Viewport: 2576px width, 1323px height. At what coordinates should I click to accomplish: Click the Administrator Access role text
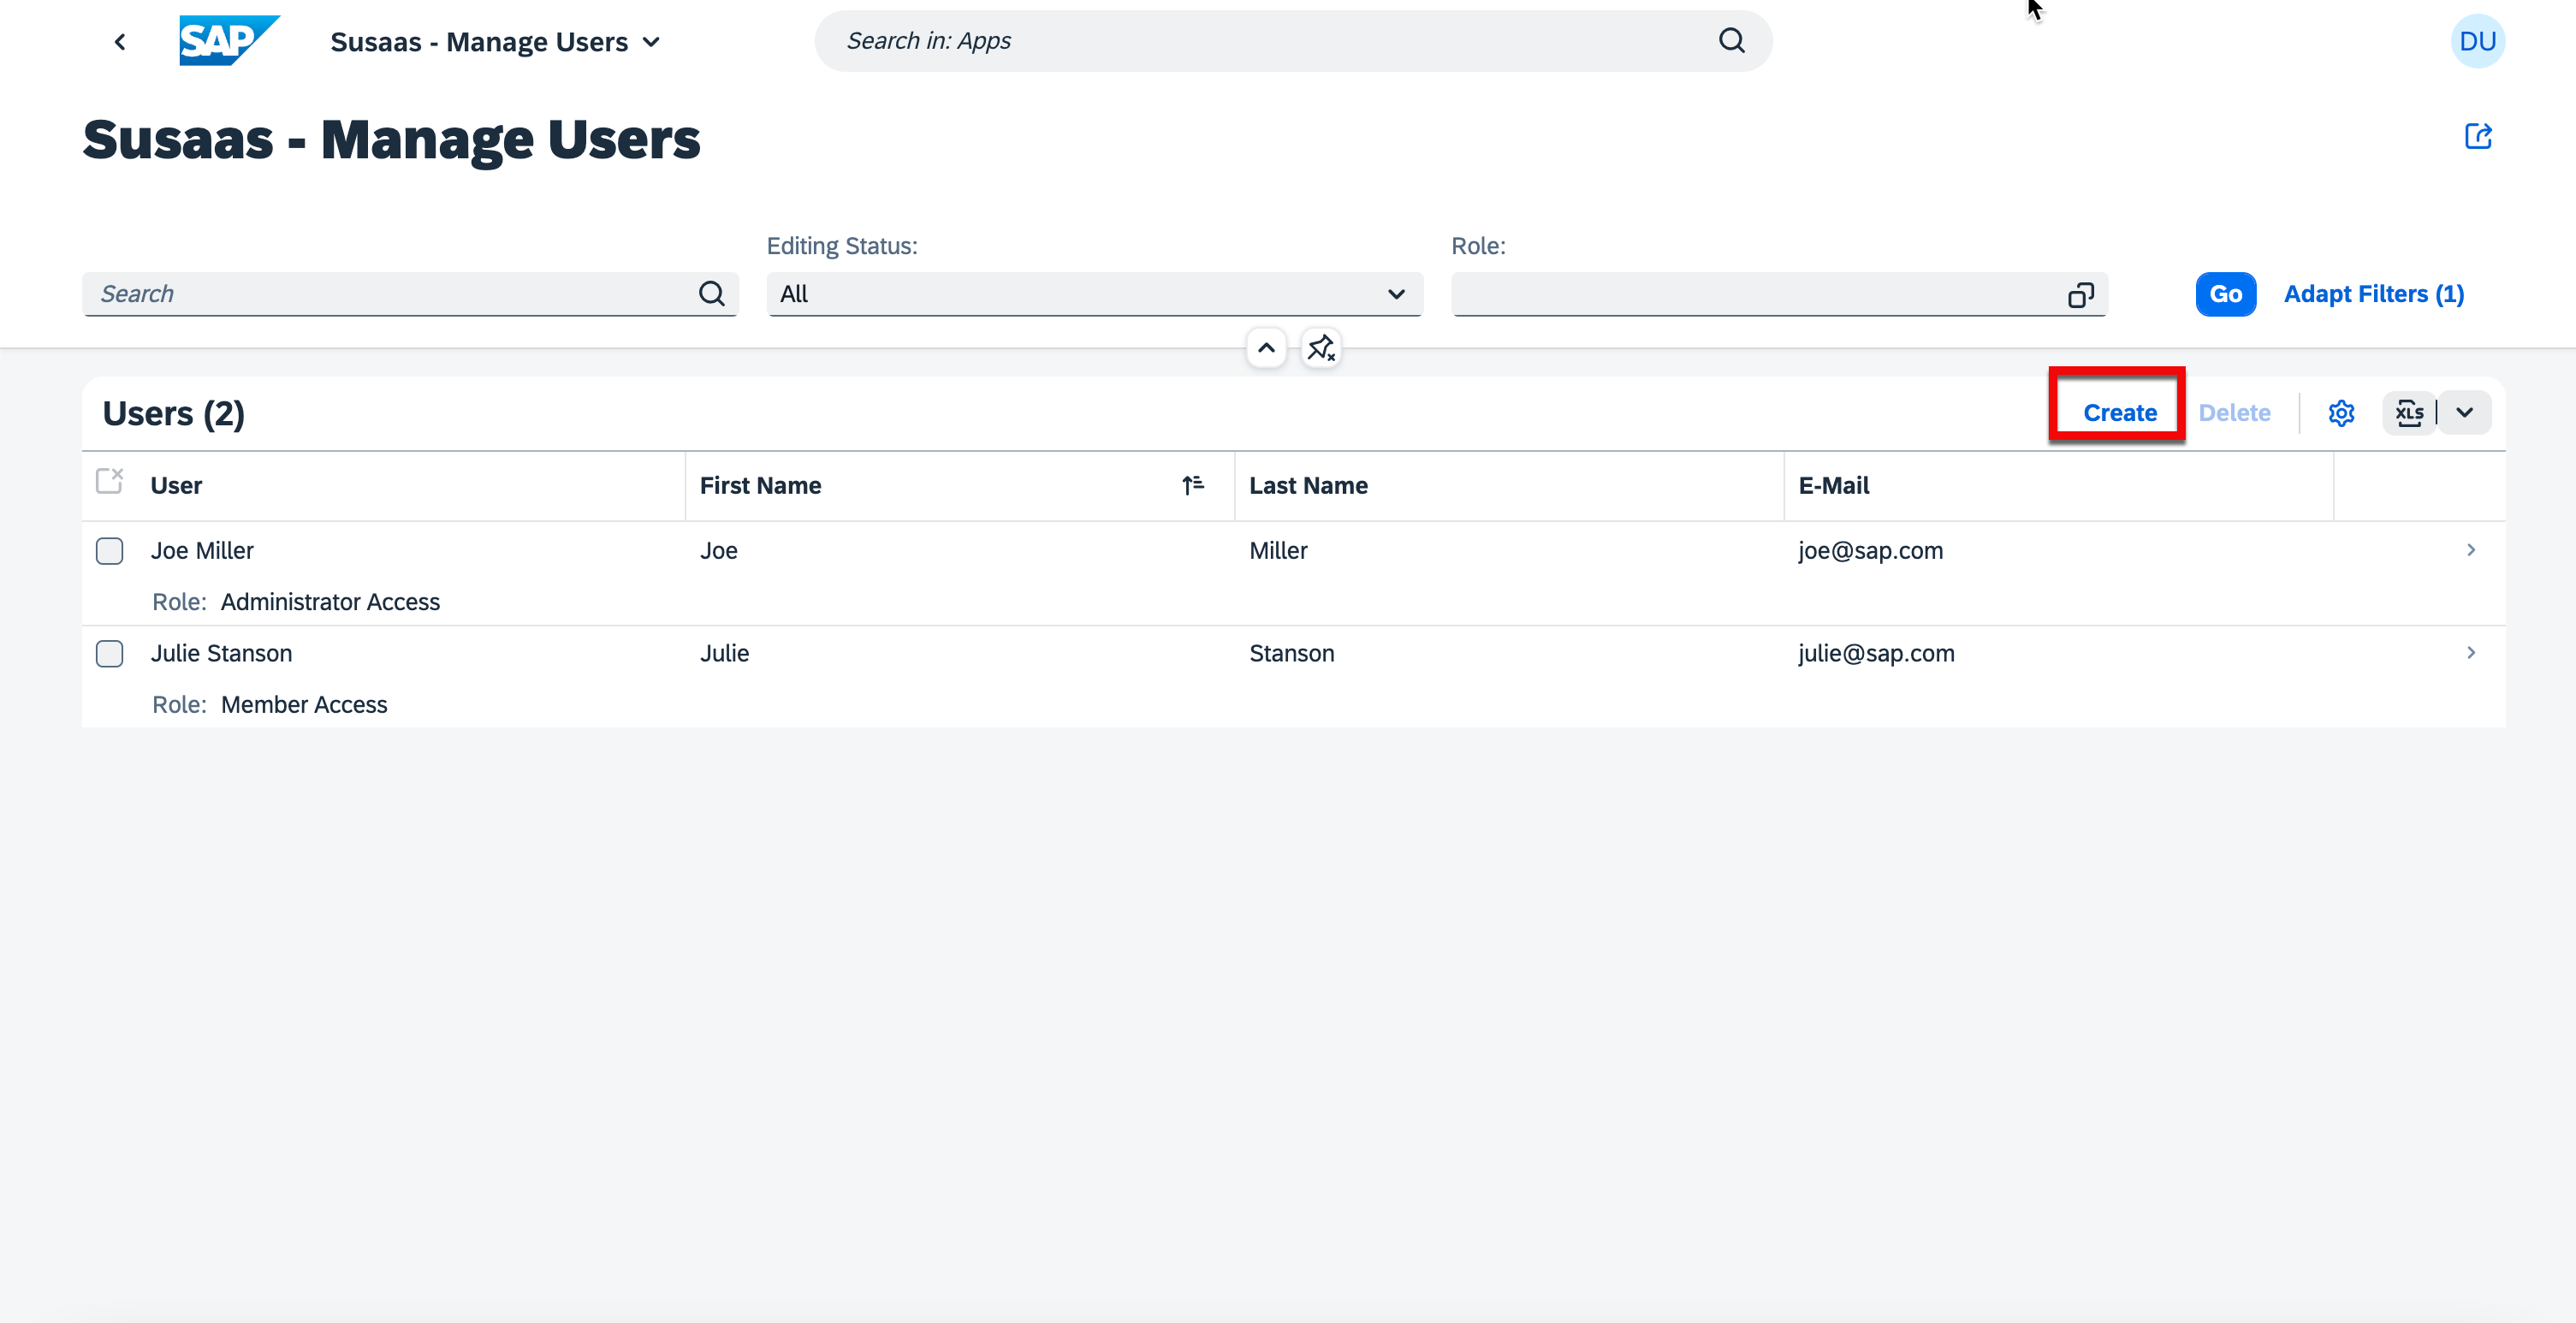330,602
